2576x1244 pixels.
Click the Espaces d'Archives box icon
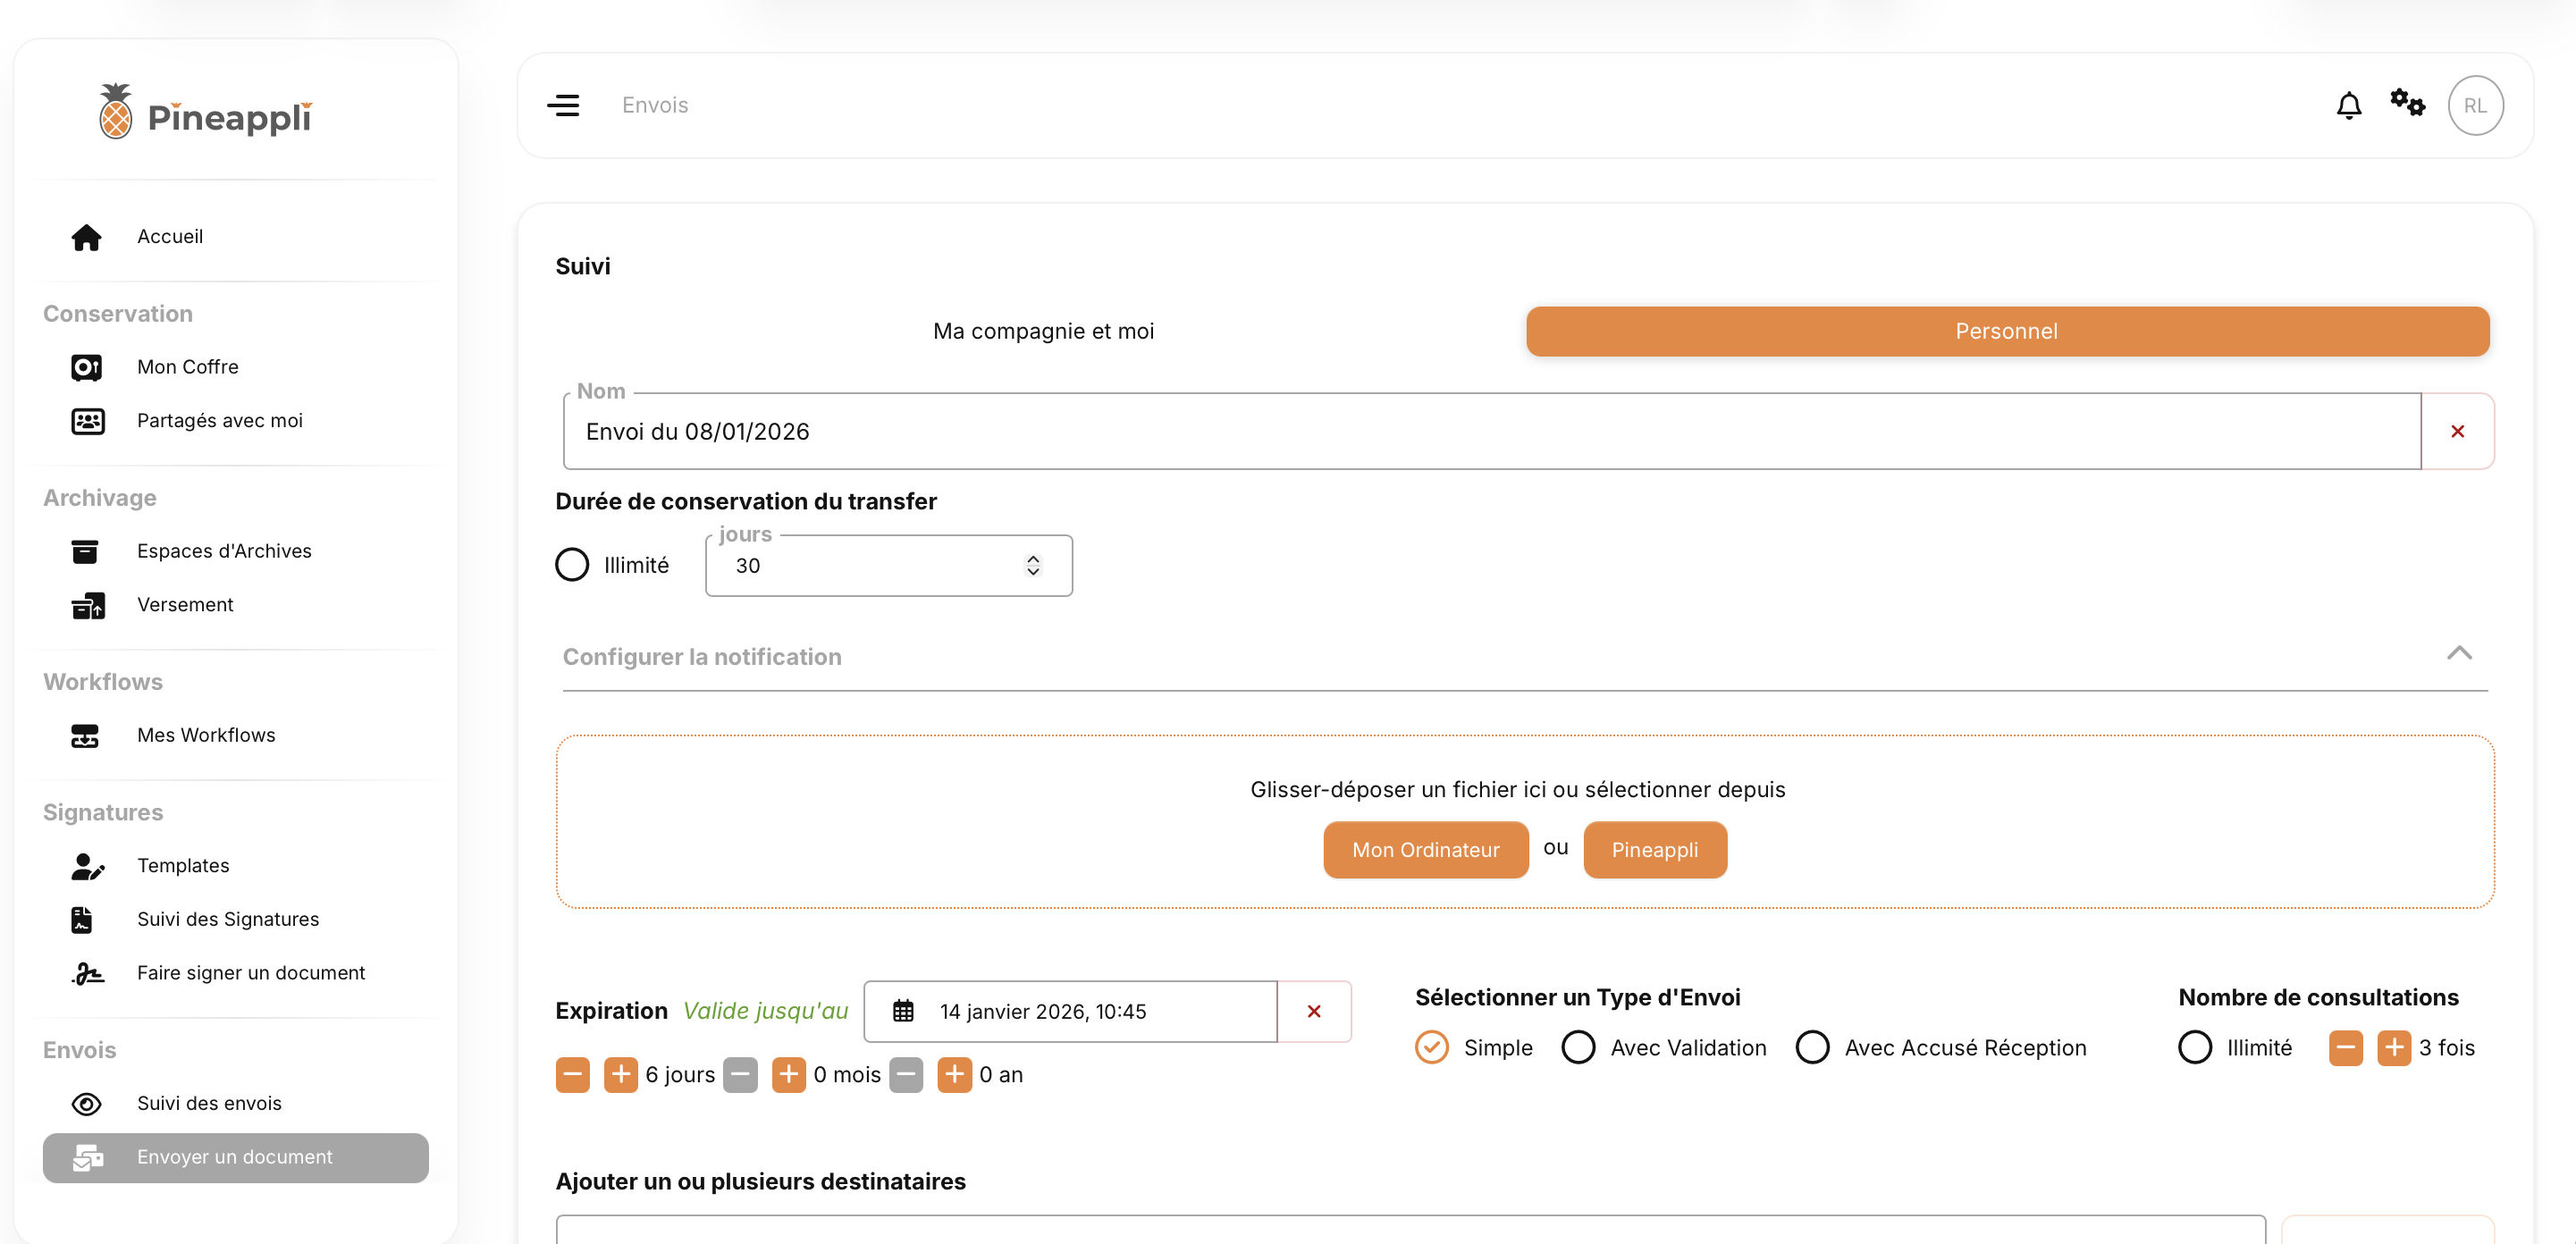pyautogui.click(x=85, y=551)
